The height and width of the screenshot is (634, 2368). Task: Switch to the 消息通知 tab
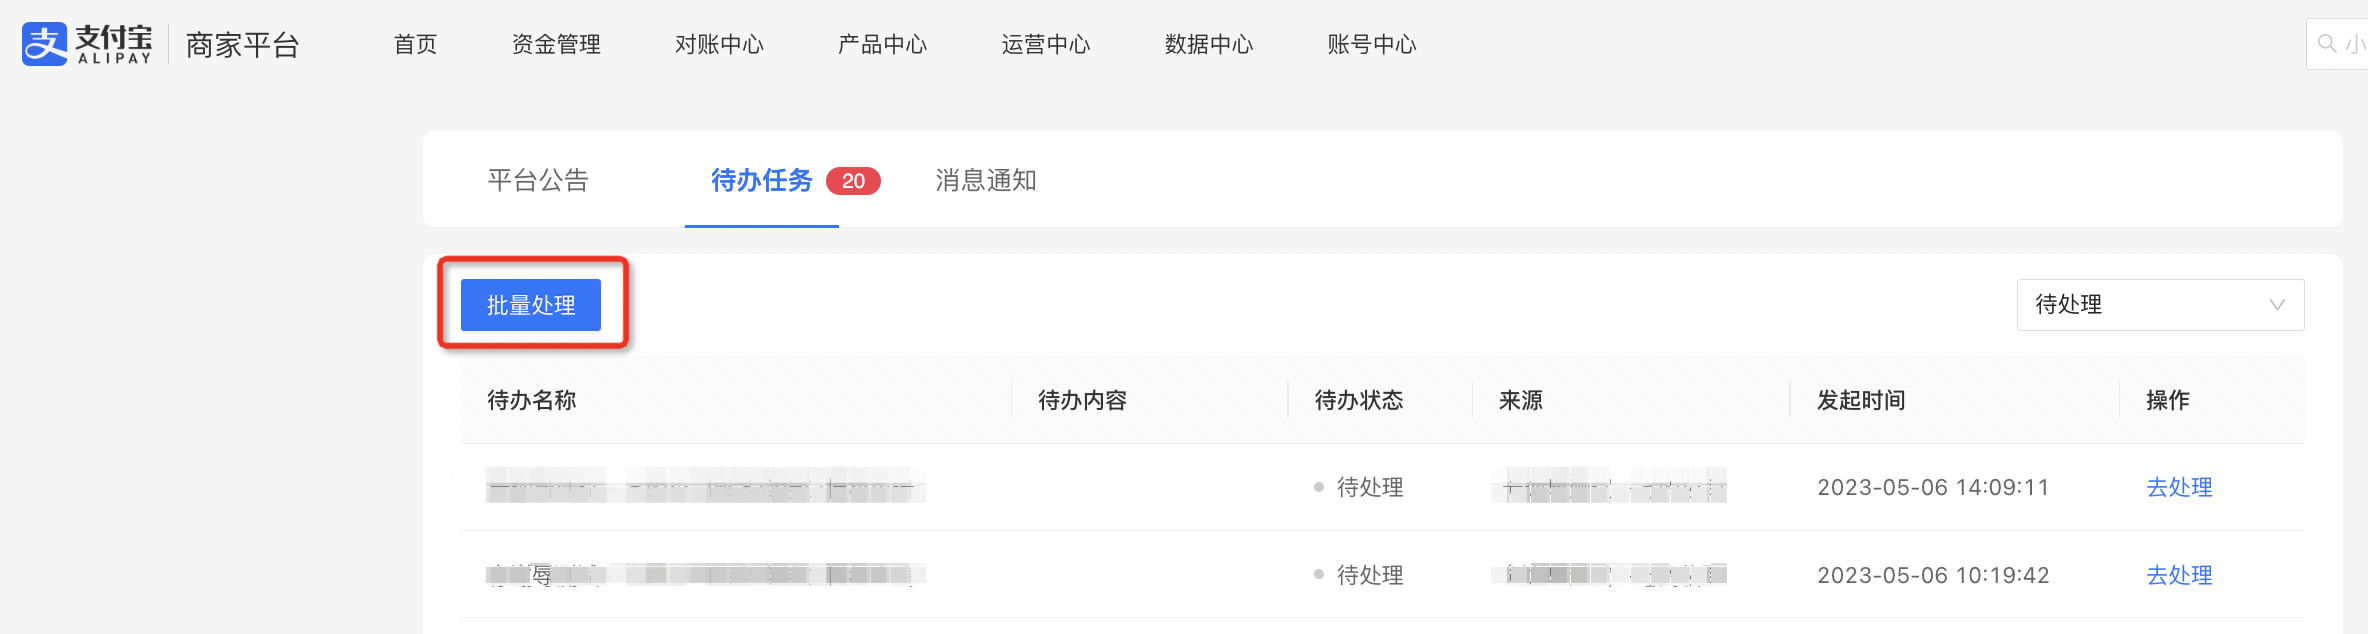click(x=986, y=180)
